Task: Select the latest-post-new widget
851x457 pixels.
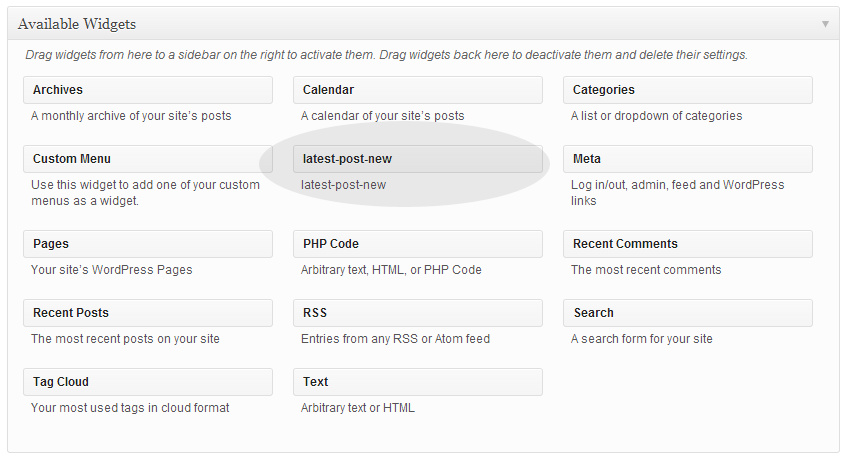Action: (x=417, y=158)
